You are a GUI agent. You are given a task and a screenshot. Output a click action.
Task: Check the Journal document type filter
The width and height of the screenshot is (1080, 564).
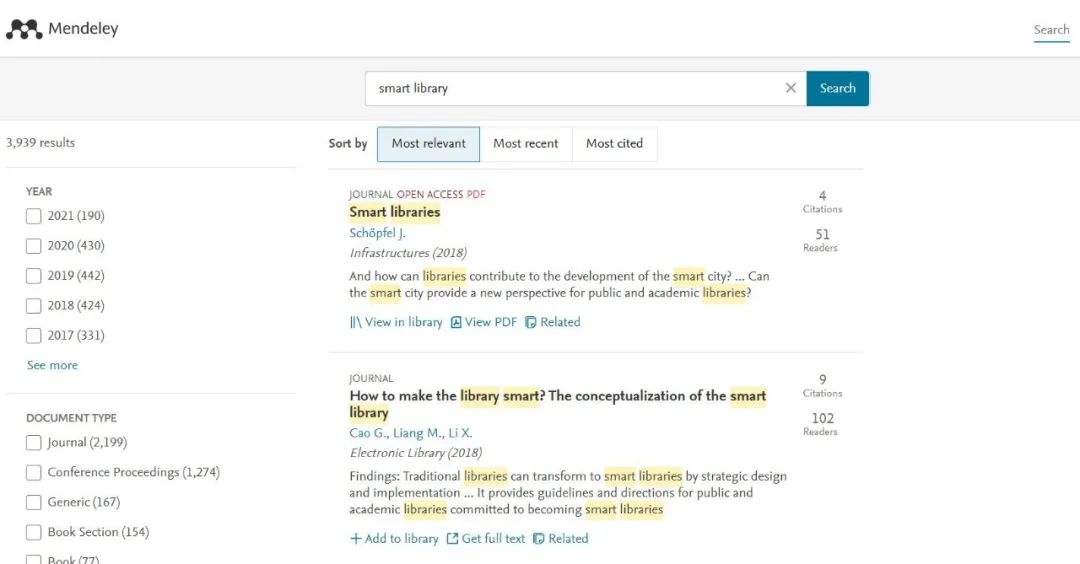(x=34, y=442)
